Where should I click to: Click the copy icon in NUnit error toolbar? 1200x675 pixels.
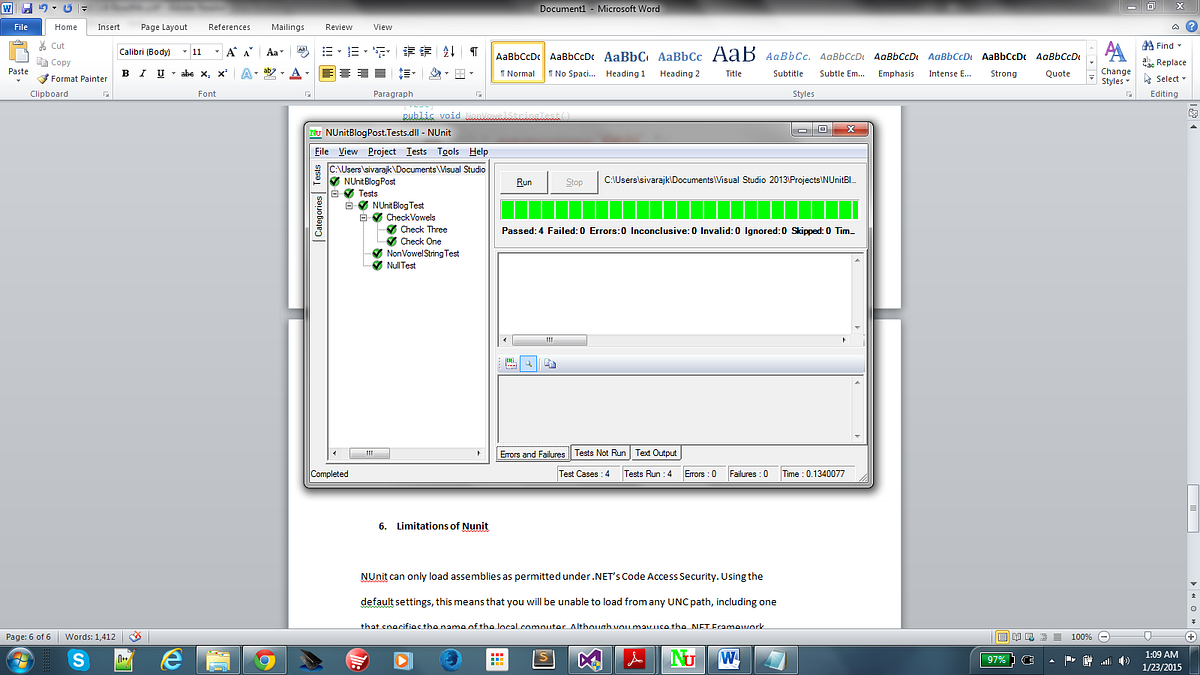551,364
